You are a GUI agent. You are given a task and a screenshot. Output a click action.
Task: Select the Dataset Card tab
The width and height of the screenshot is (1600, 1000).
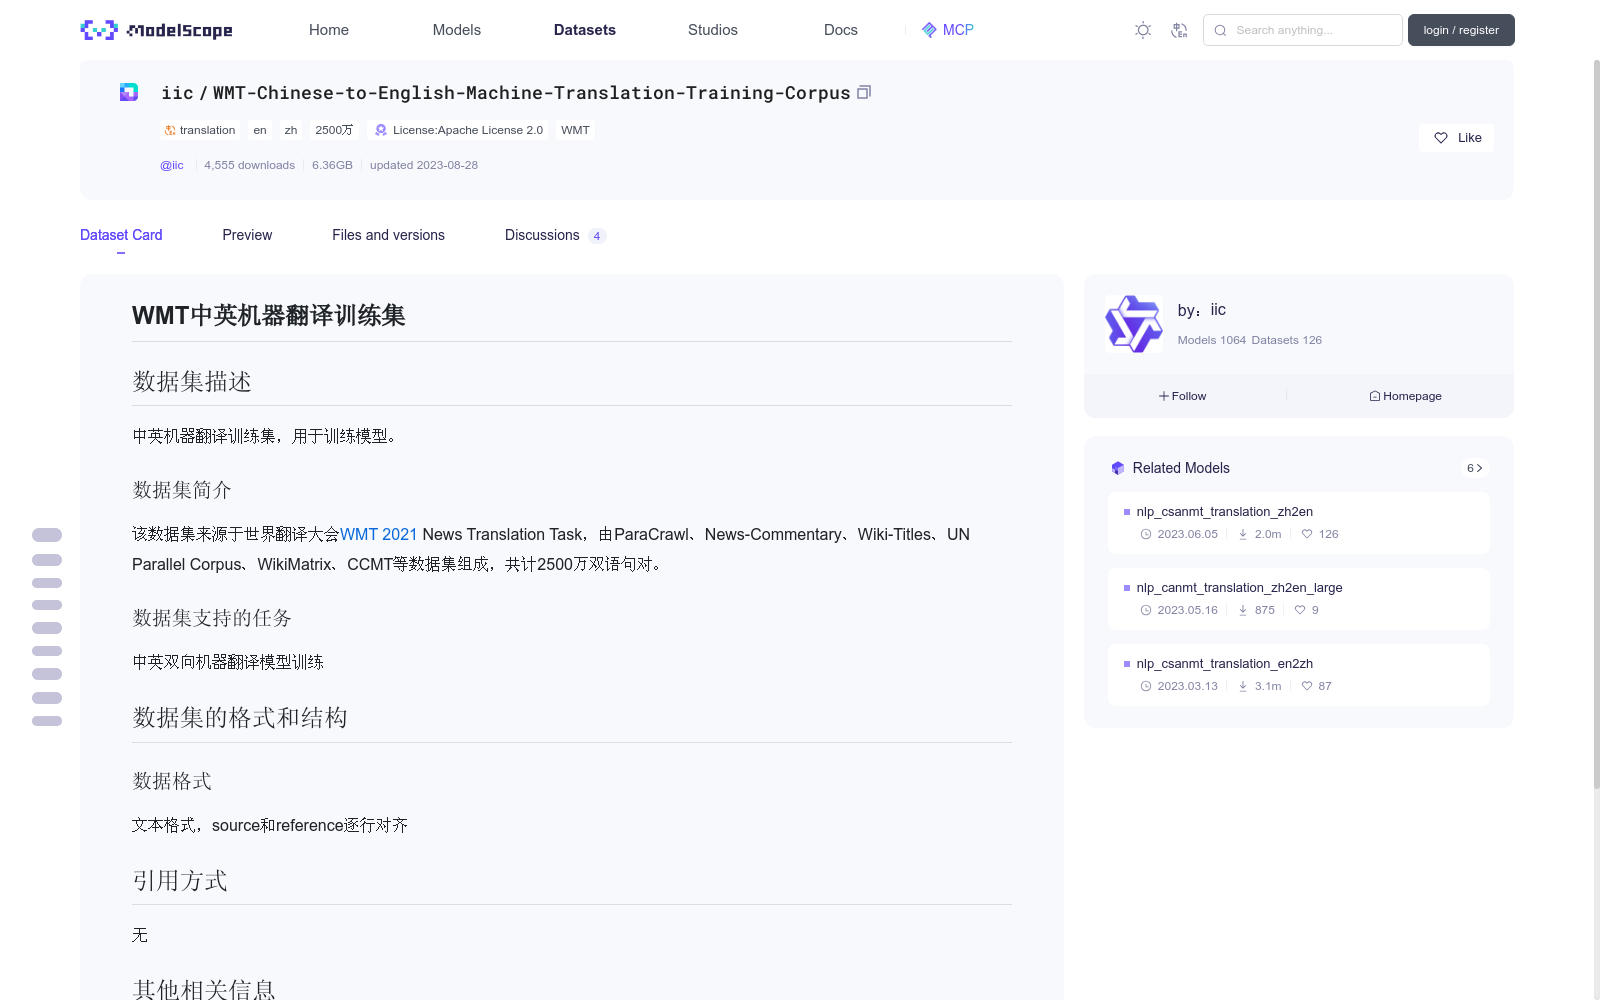(x=121, y=235)
